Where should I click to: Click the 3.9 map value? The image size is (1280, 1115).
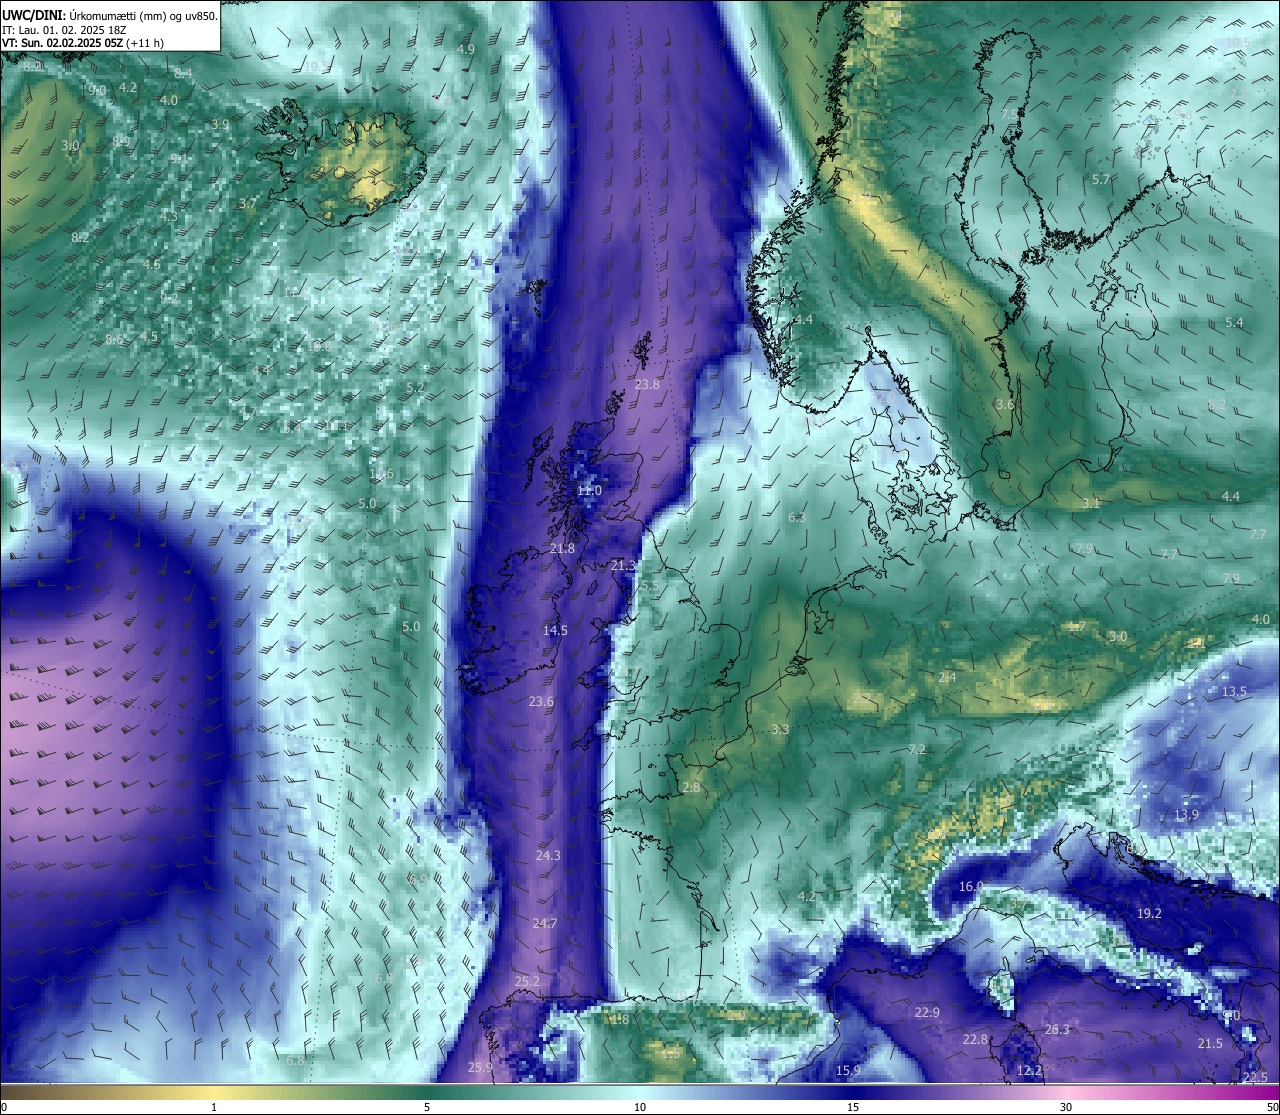pos(220,125)
